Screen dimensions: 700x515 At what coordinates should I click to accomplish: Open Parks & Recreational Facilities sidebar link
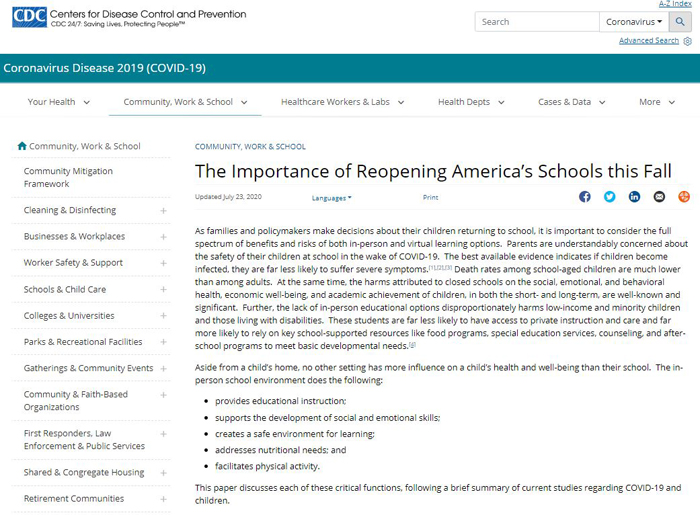coord(83,342)
